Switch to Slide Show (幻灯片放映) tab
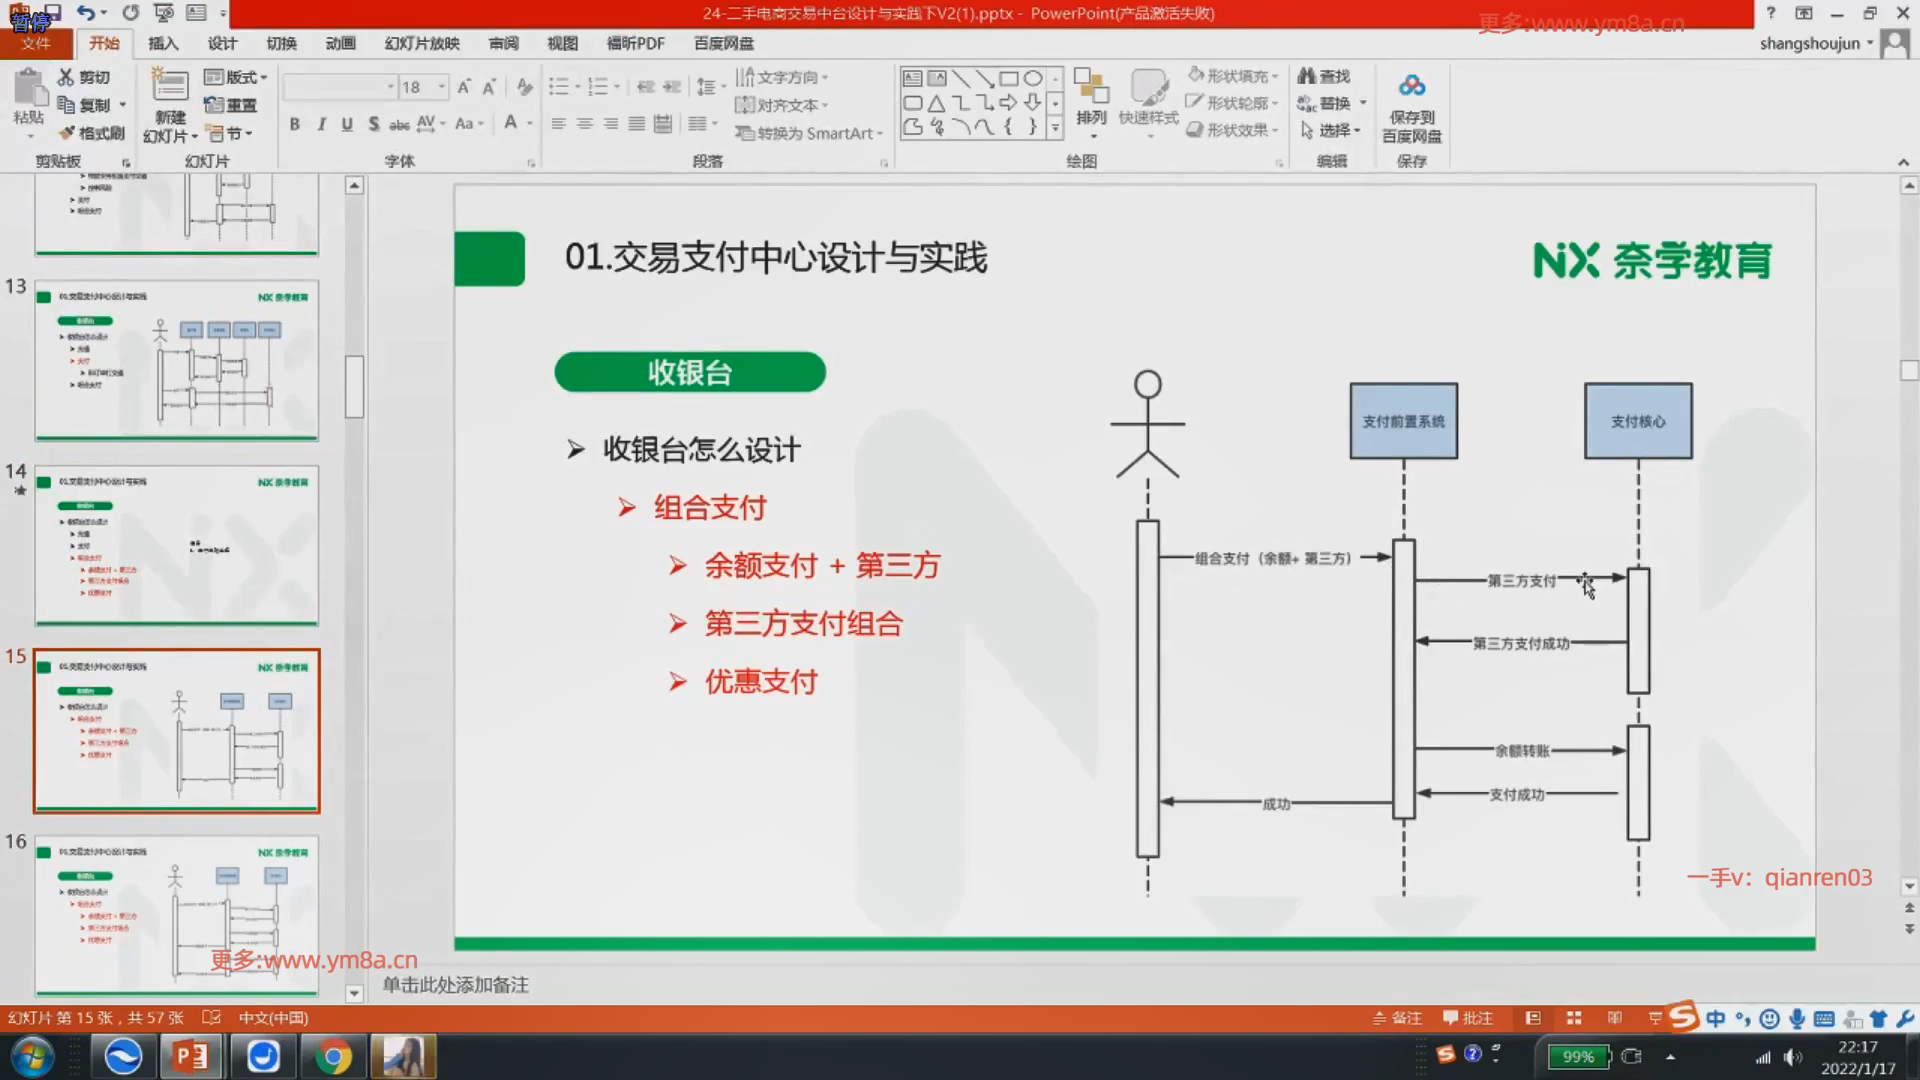This screenshot has width=1920, height=1080. pyautogui.click(x=422, y=43)
